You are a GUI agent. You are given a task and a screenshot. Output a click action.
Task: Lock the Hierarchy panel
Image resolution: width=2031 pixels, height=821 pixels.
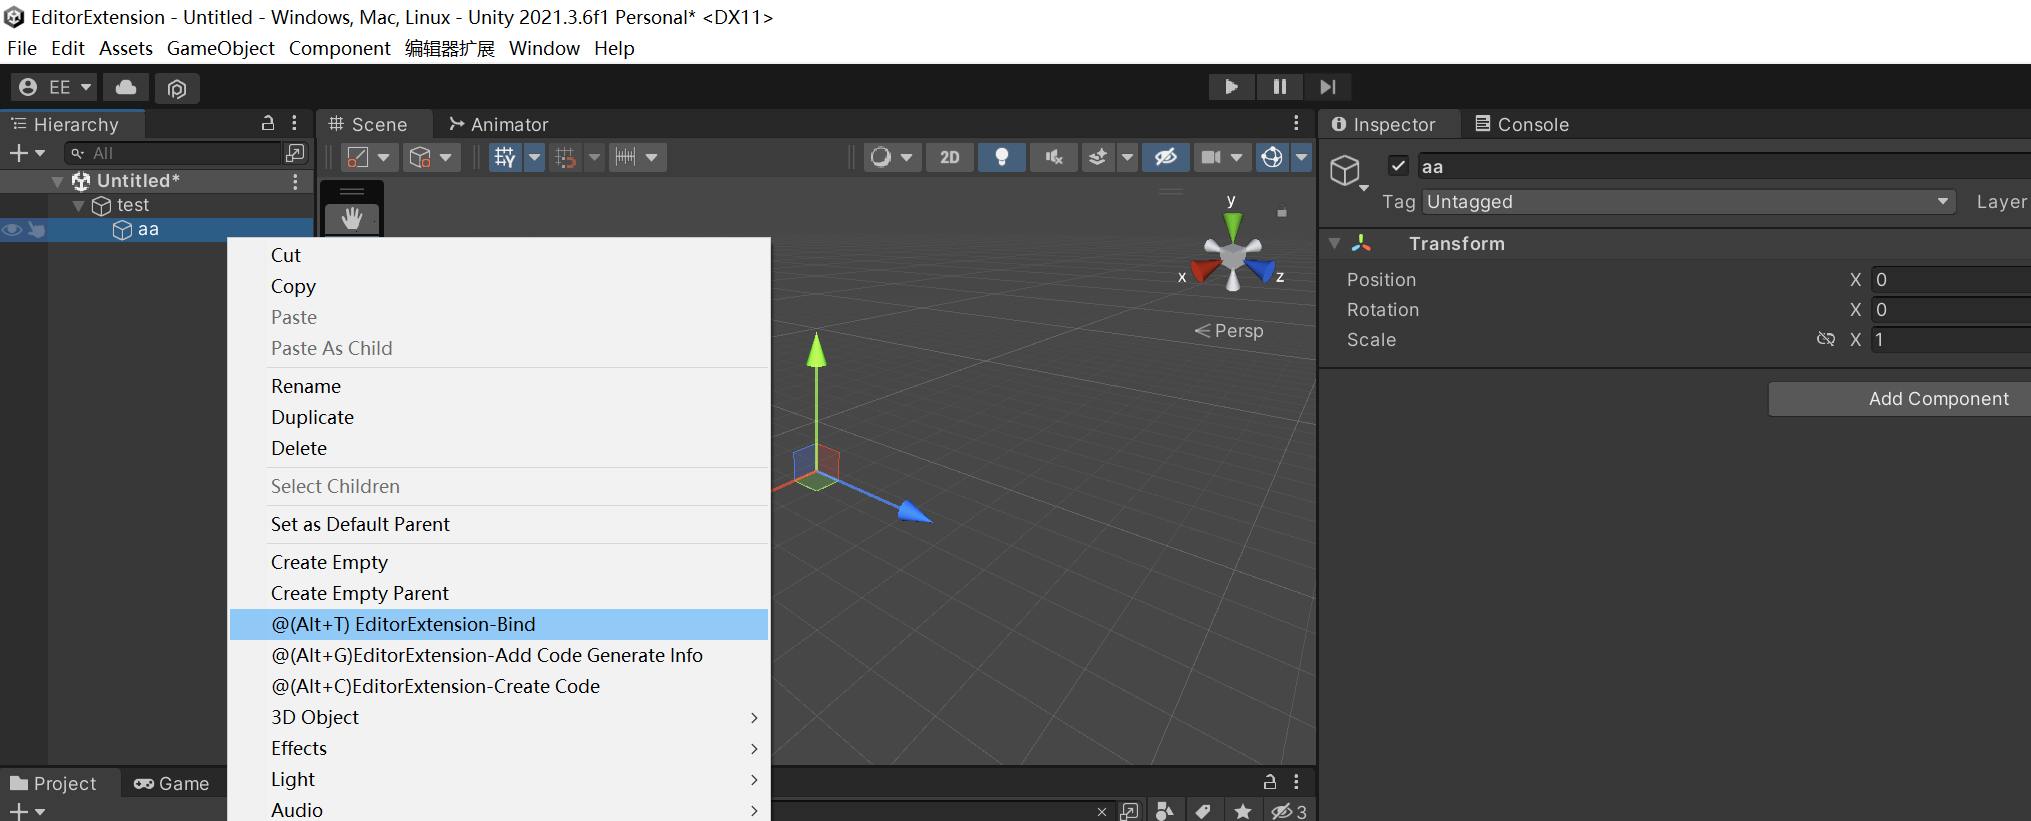[x=268, y=123]
